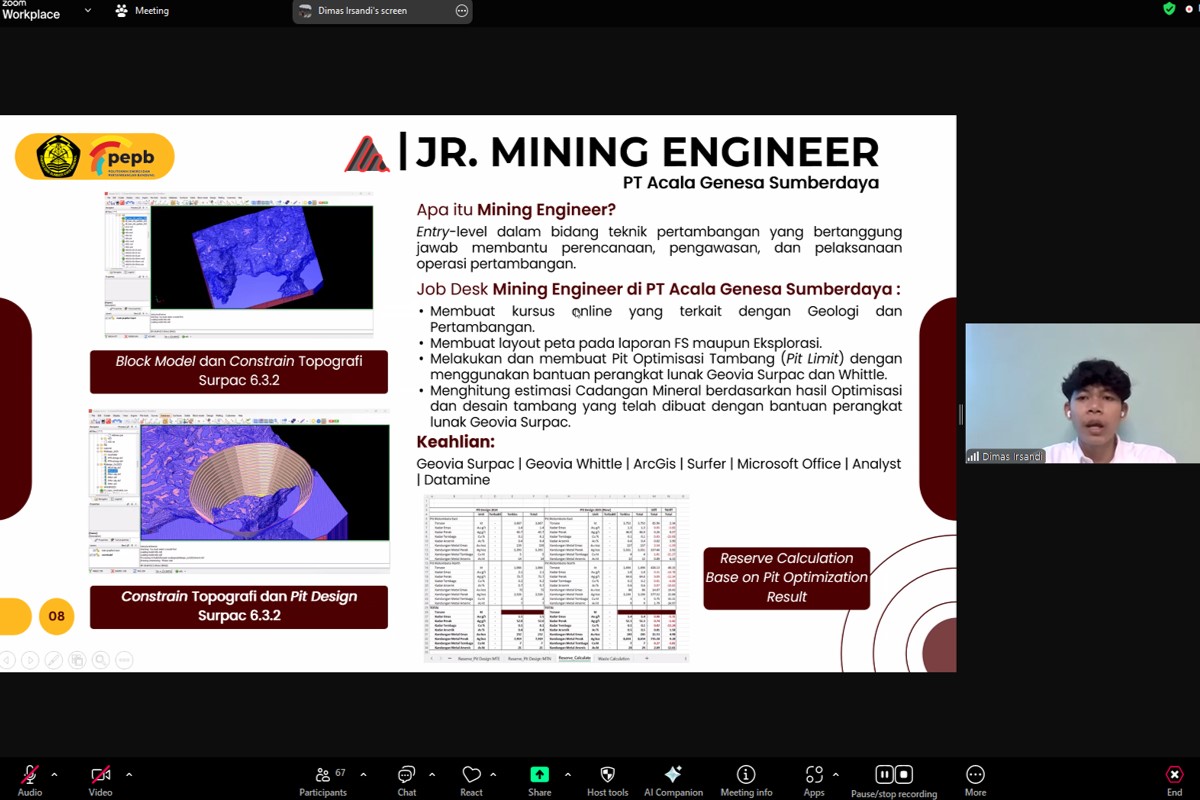
Task: Open the Zoom Workplace dropdown chevron
Action: (88, 11)
